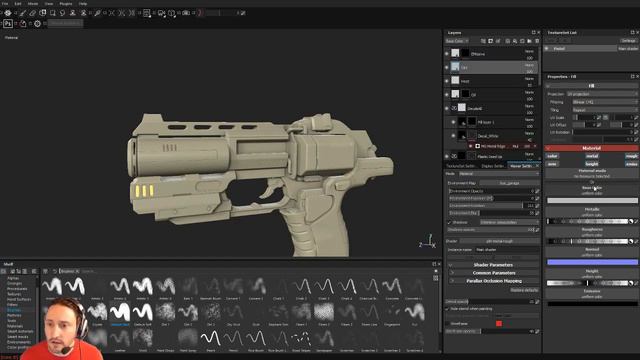Toggle visibility of the top layer

pyautogui.click(x=447, y=53)
